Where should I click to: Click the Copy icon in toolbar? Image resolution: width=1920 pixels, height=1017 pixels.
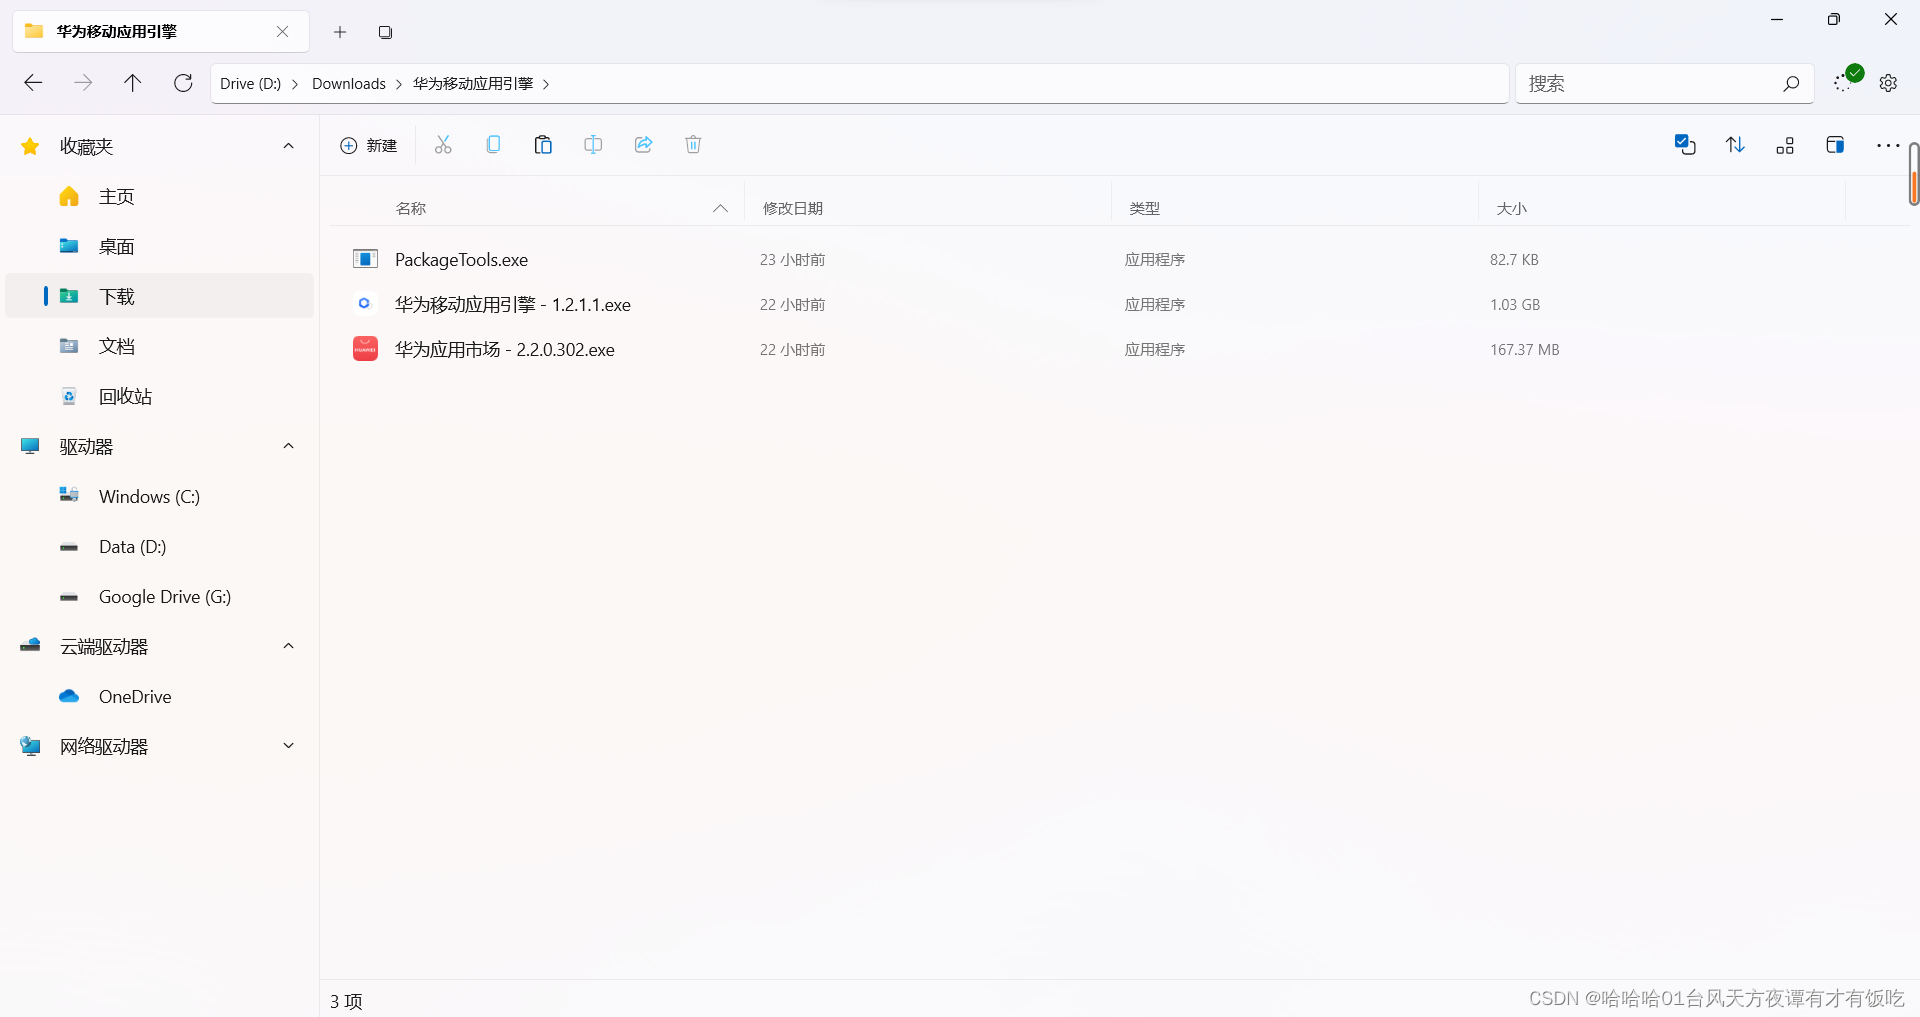(493, 145)
